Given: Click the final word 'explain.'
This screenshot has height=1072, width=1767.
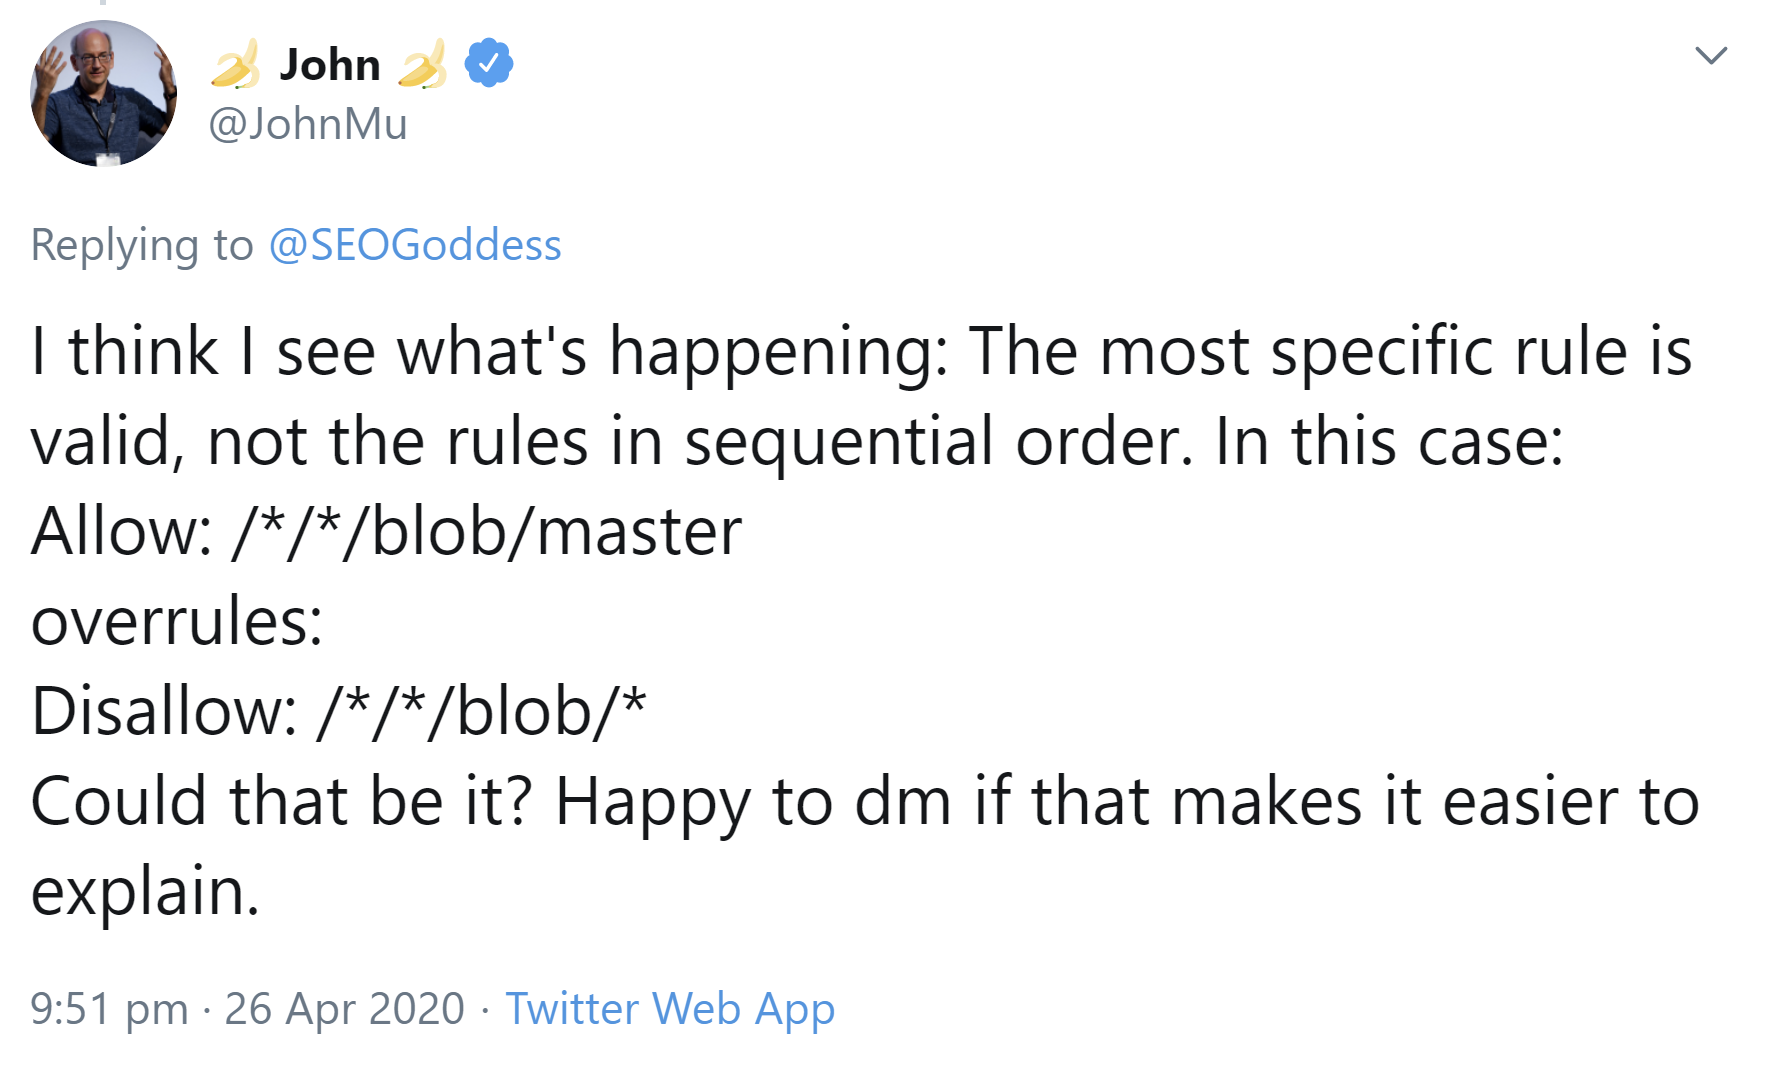Looking at the screenshot, I should click(146, 891).
